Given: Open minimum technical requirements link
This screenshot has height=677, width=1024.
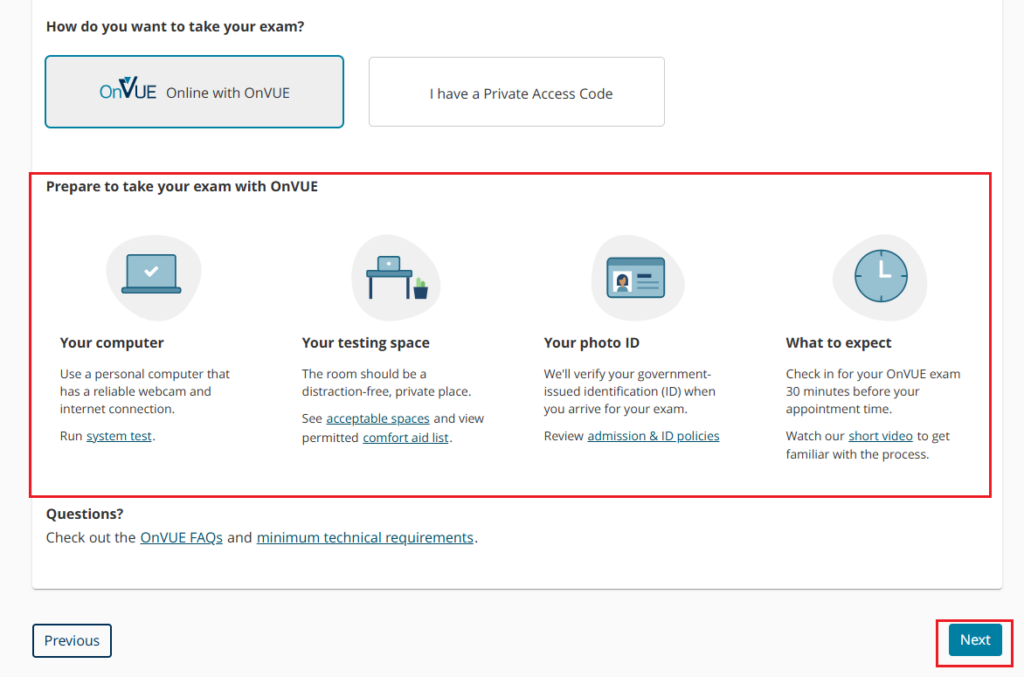Looking at the screenshot, I should point(365,537).
